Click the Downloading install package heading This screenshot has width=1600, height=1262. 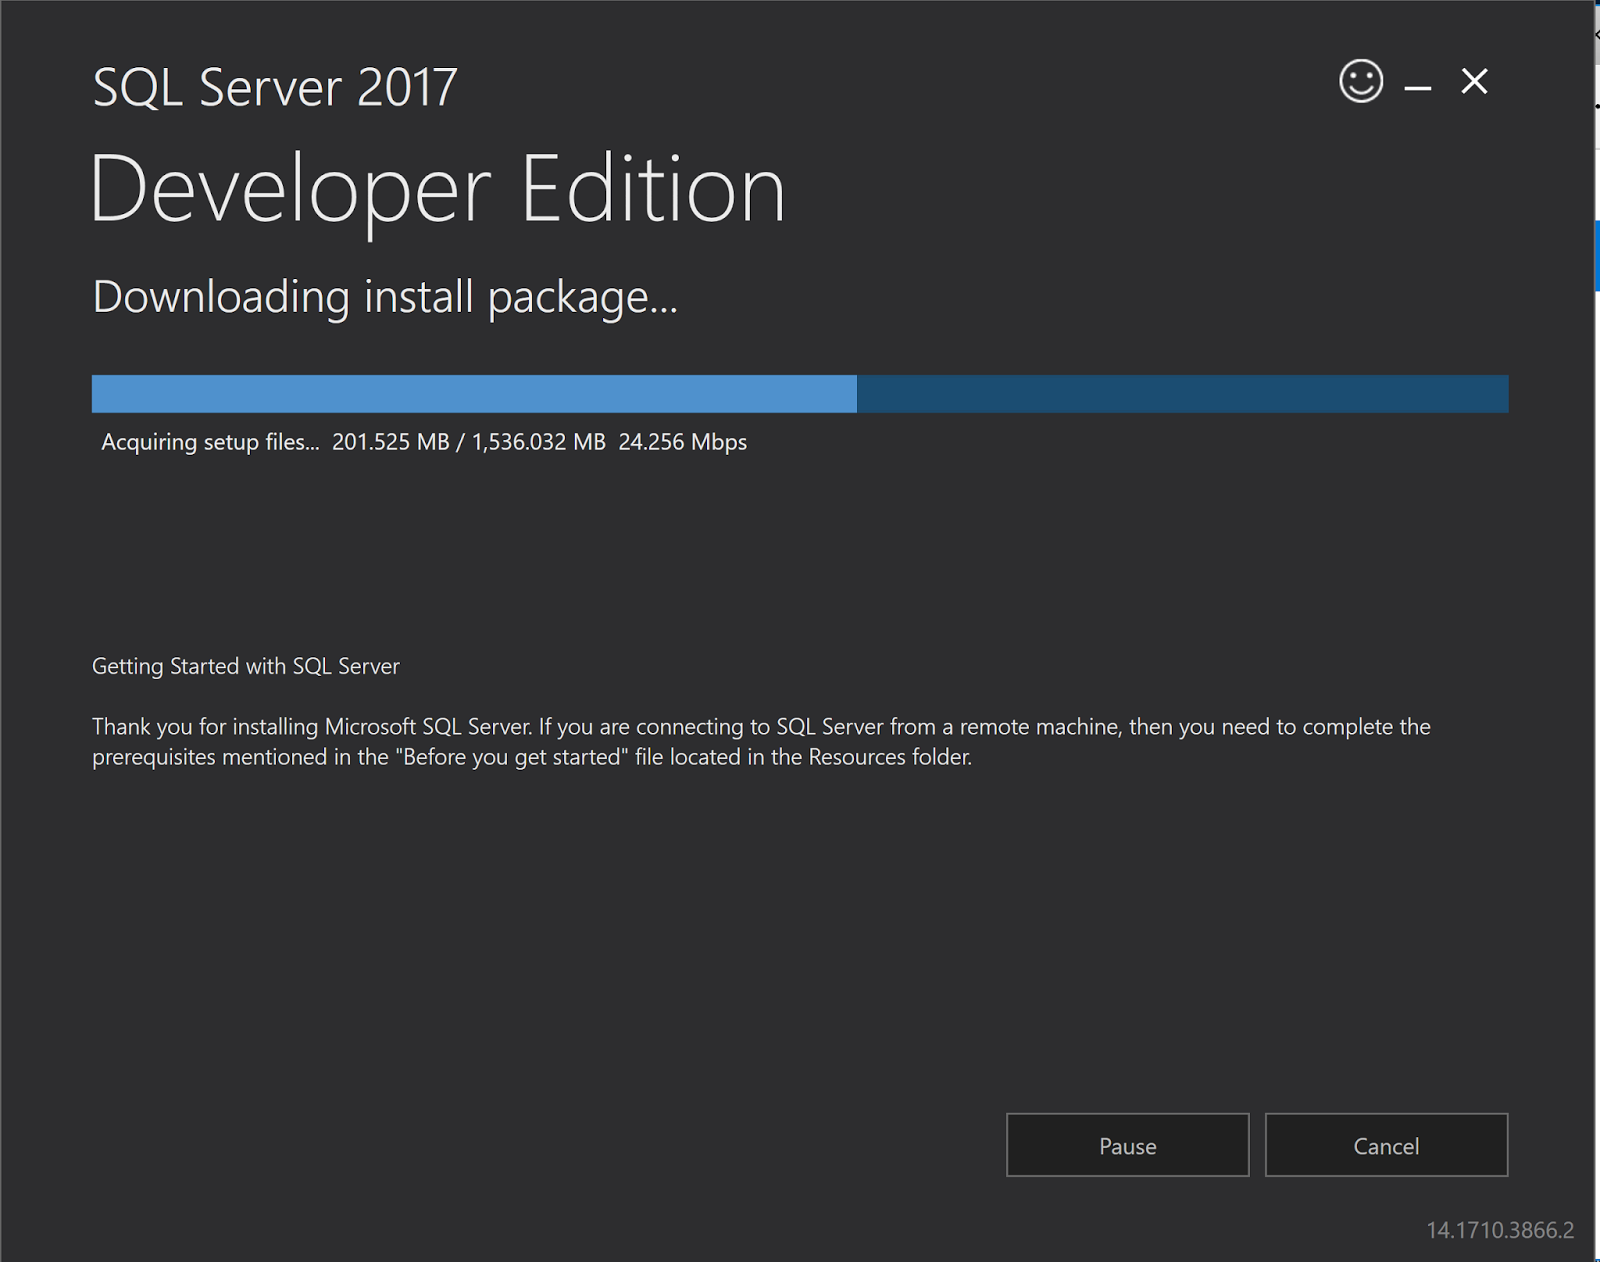point(384,297)
